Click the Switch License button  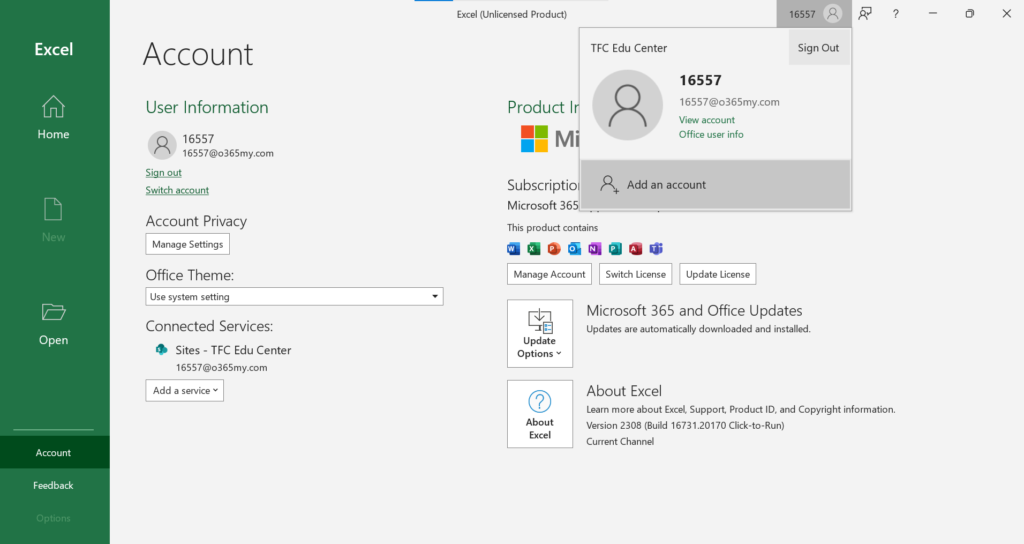pos(635,274)
